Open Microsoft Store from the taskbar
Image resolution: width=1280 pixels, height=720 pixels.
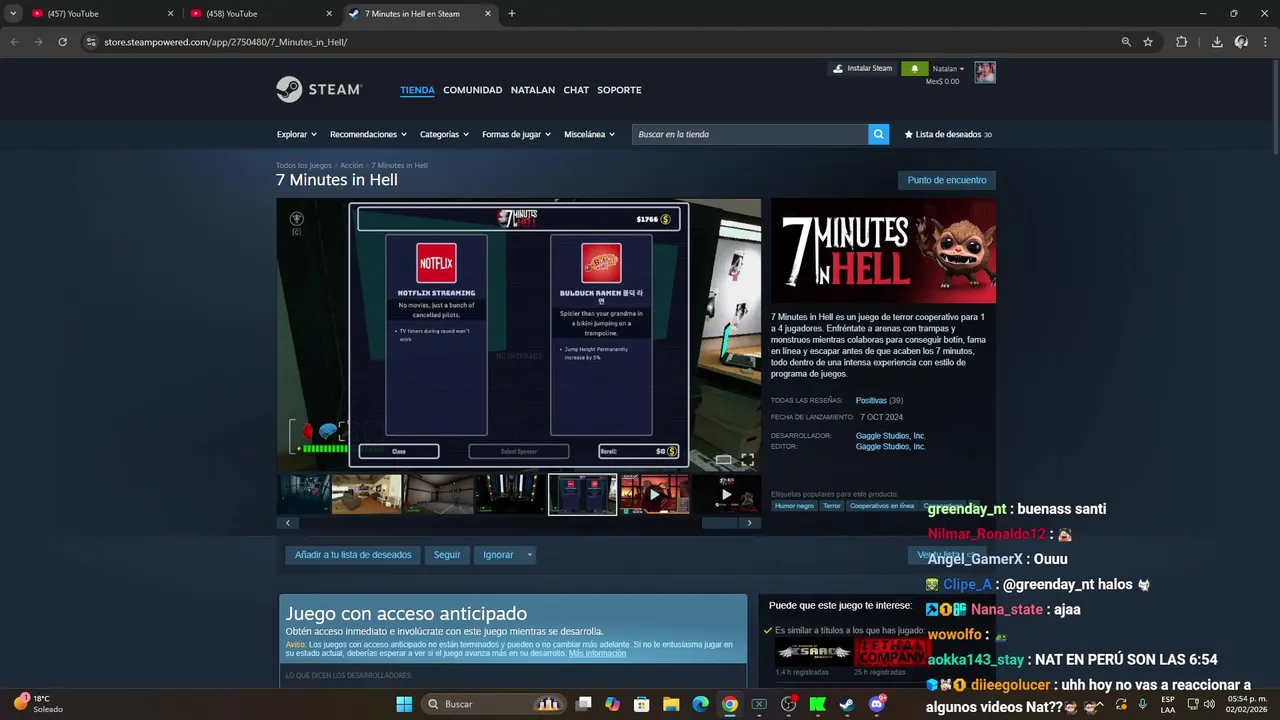642,704
